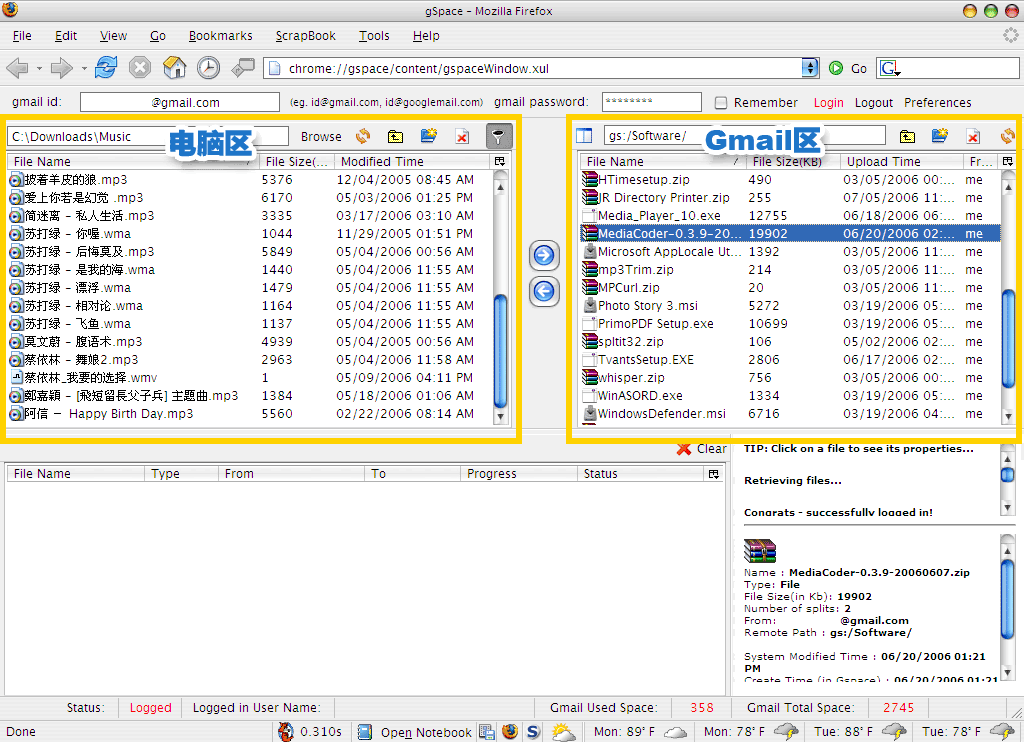Go up one folder in local pane
The height and width of the screenshot is (742, 1024).
coord(396,136)
